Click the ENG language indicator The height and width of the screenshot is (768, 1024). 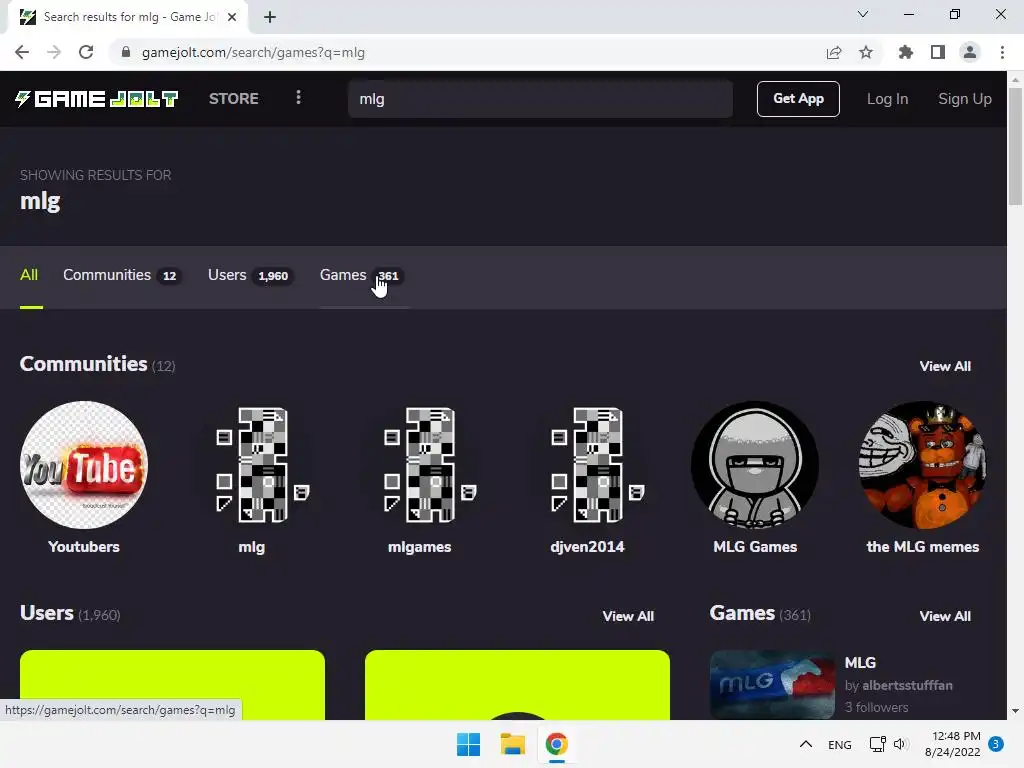click(840, 744)
